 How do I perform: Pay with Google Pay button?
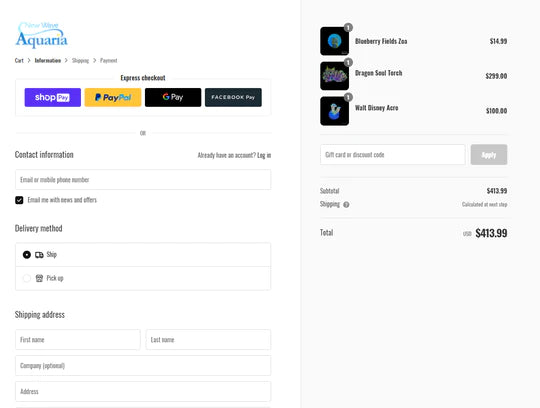(173, 97)
